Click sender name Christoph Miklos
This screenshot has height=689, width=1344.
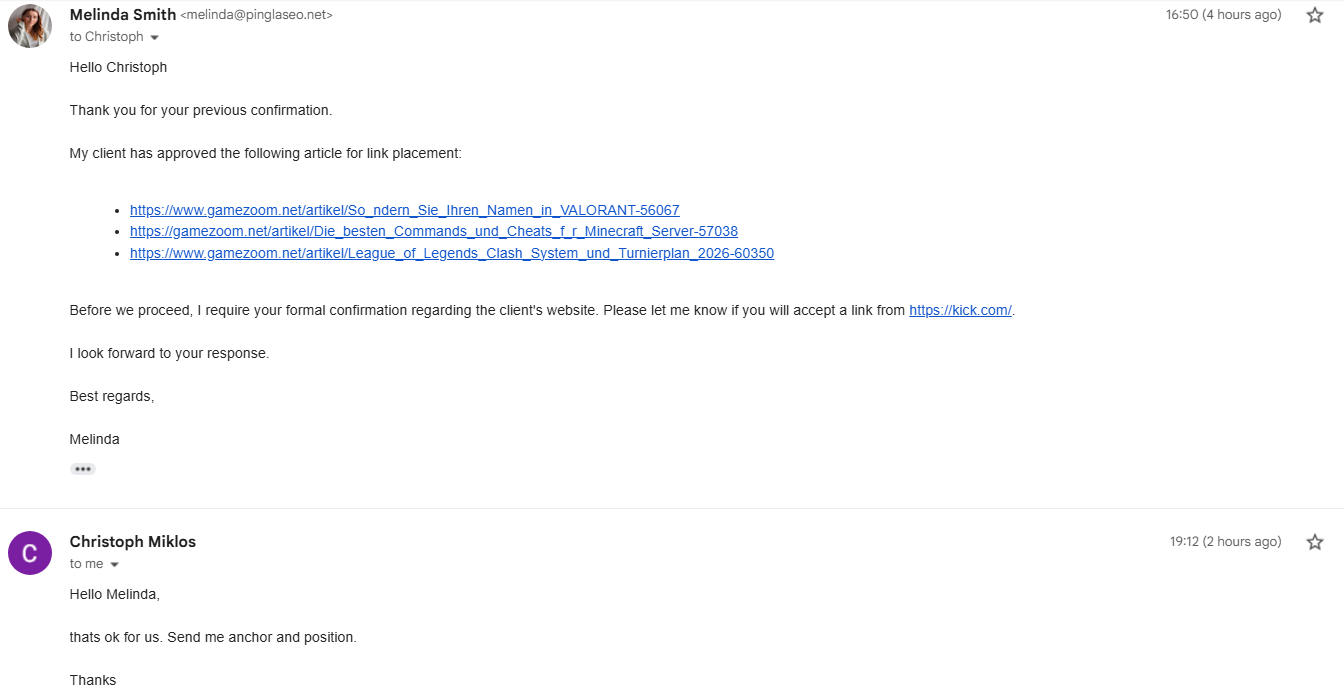(133, 542)
